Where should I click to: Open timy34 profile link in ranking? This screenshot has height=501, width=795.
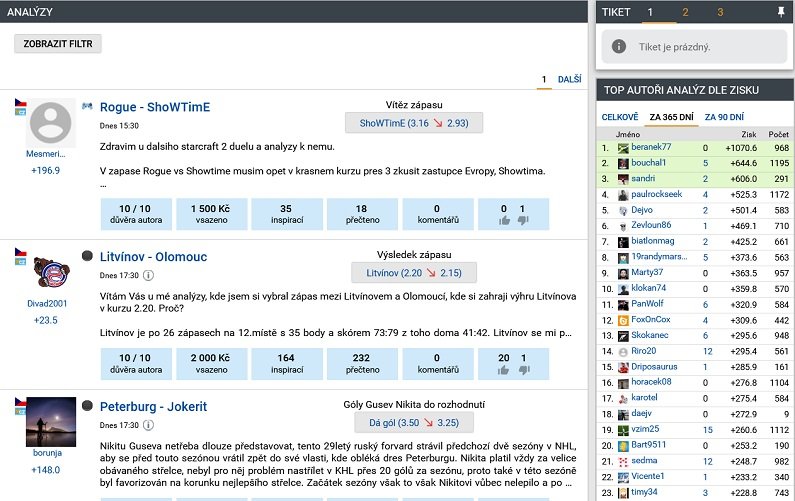click(644, 492)
